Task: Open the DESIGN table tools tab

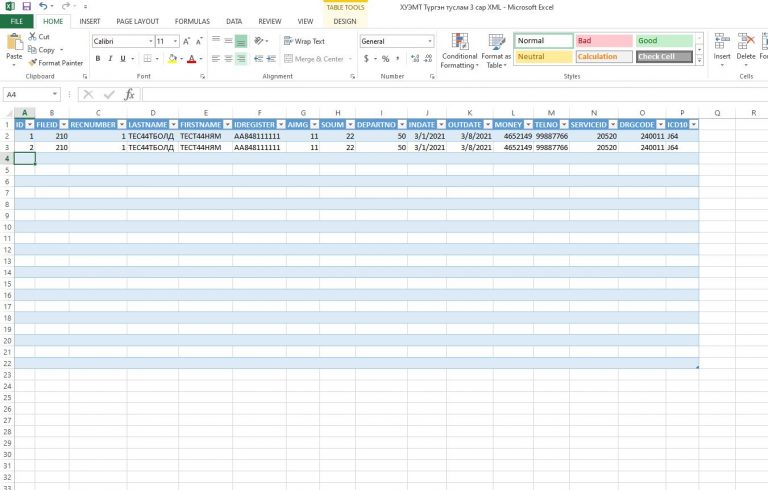Action: coord(345,22)
